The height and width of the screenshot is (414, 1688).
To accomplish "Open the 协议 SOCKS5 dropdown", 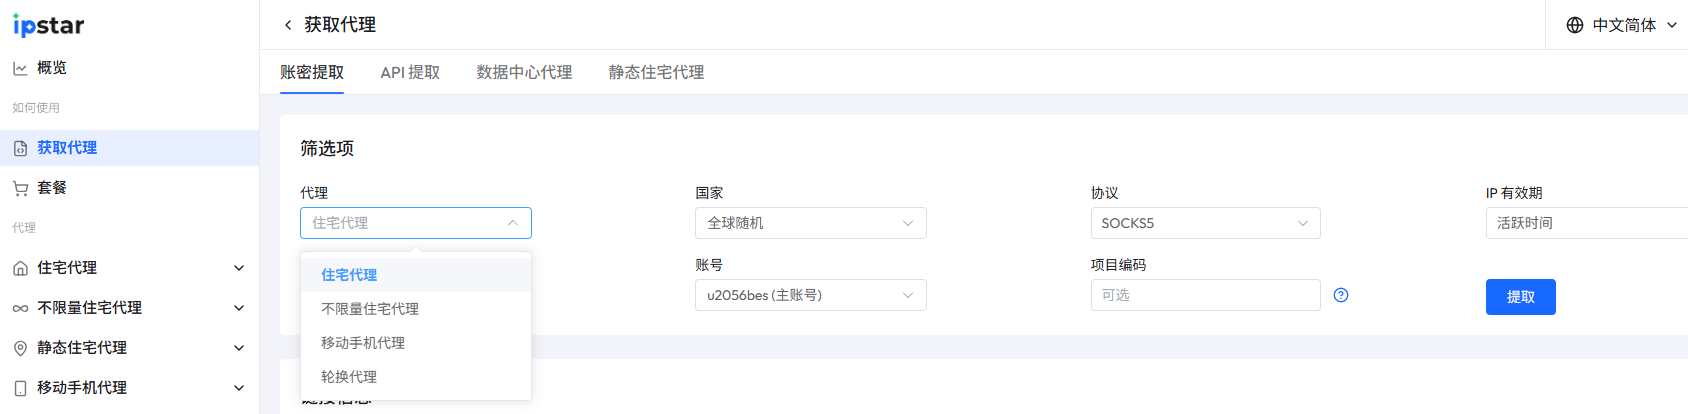I will click(1205, 223).
